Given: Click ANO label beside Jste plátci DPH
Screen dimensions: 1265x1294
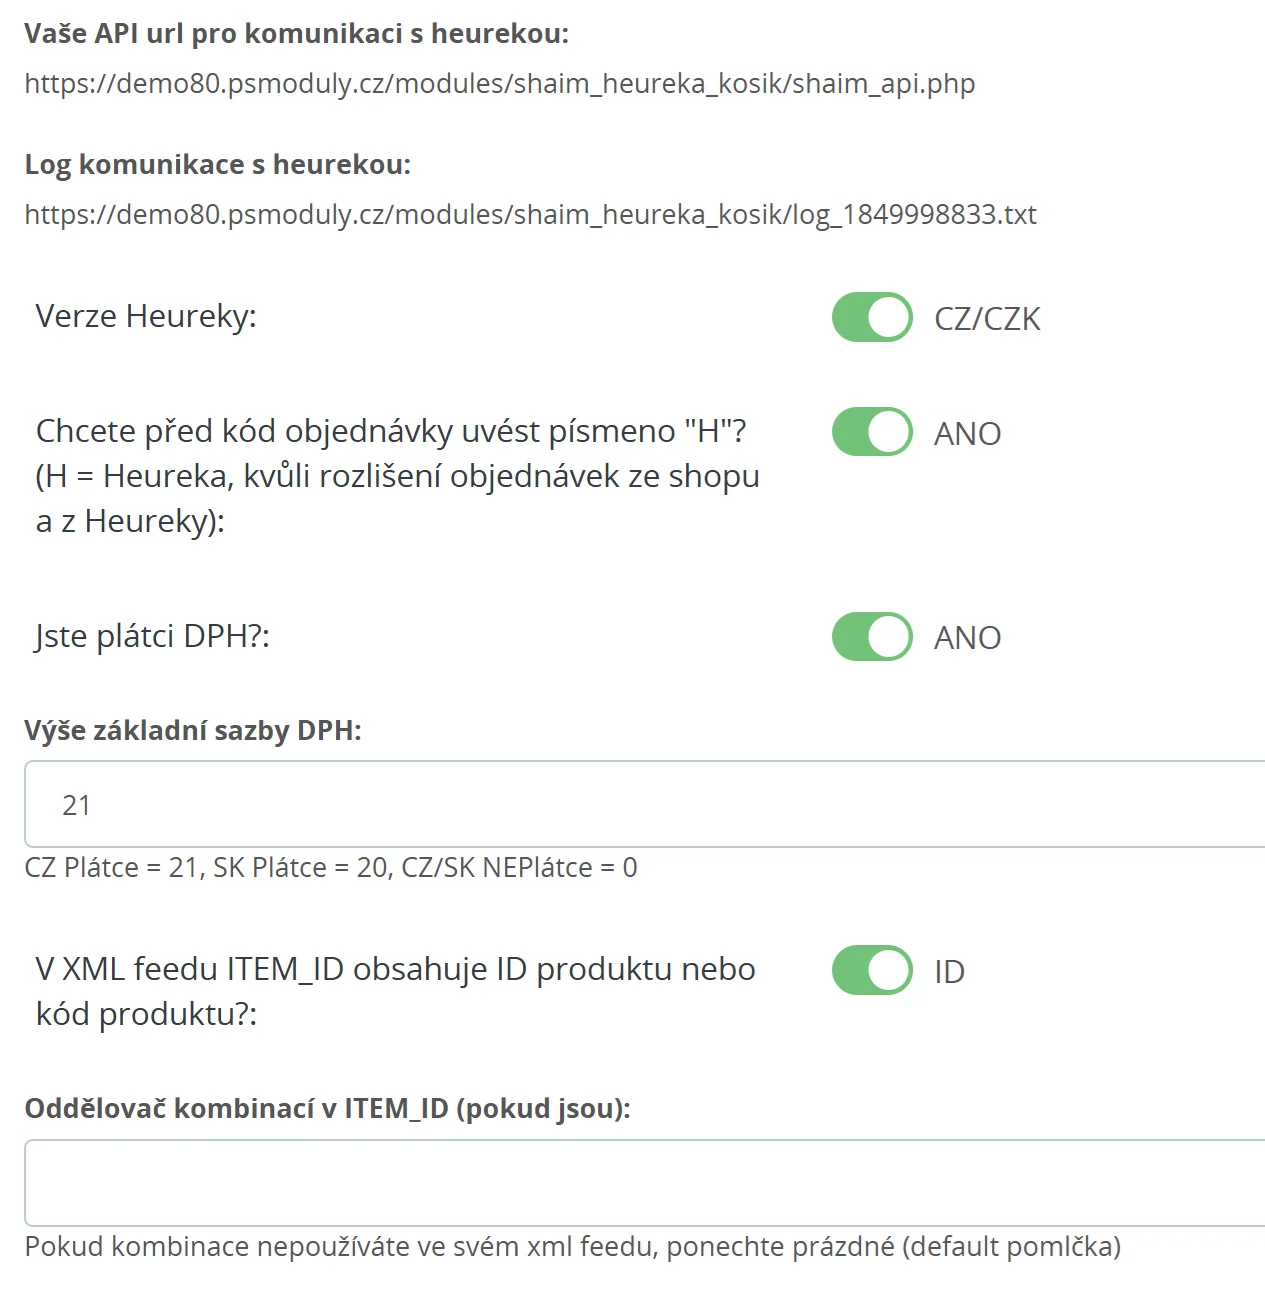Looking at the screenshot, I should pos(967,638).
